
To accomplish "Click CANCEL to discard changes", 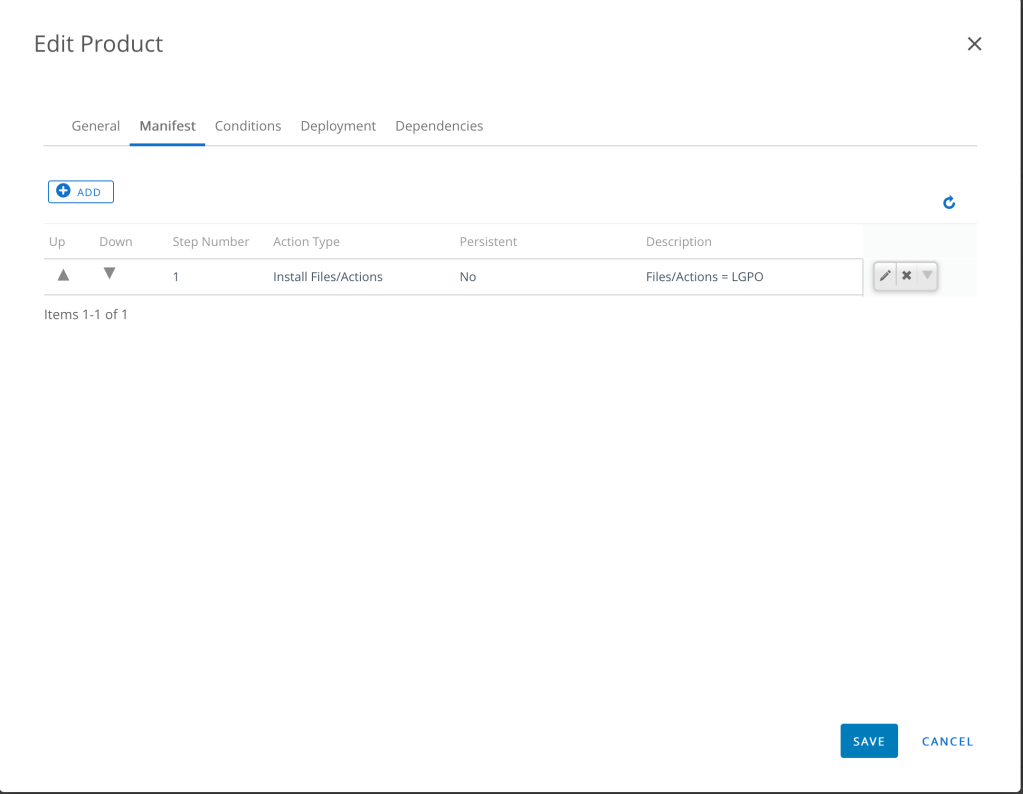I will [x=947, y=741].
